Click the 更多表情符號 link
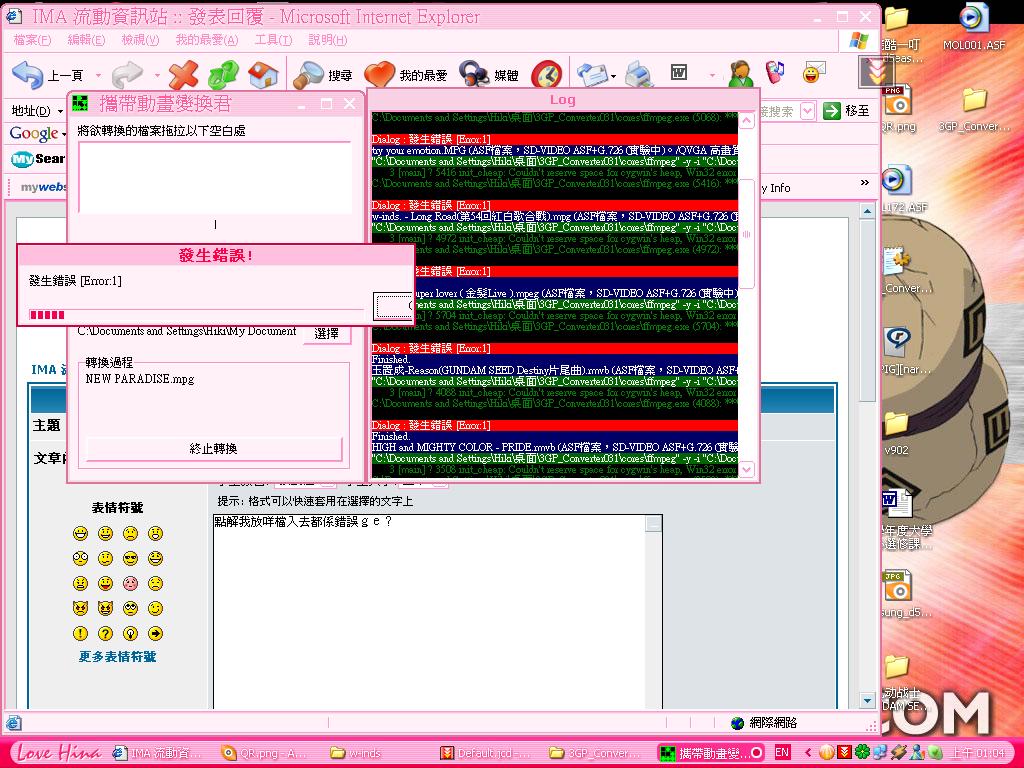 (118, 657)
